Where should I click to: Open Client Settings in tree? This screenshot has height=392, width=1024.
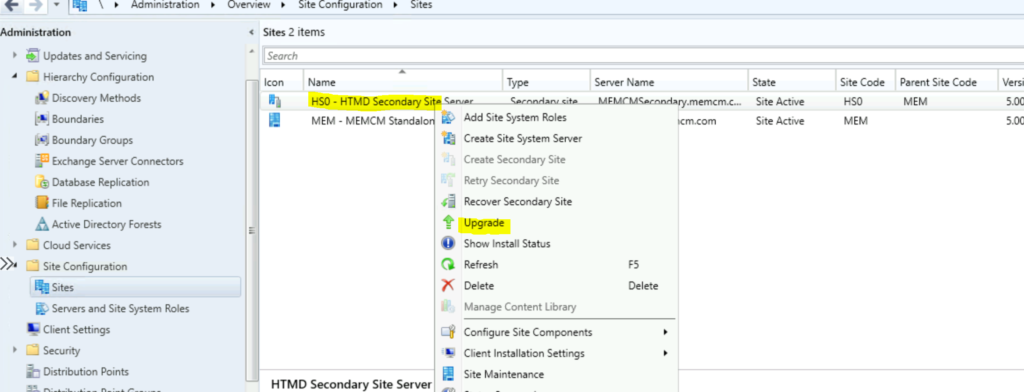click(76, 329)
